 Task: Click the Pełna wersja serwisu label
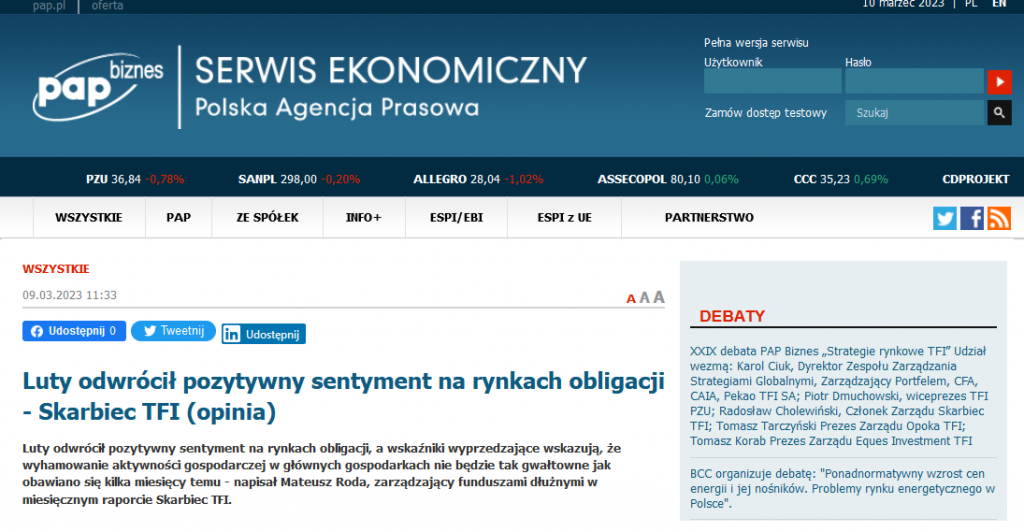point(756,43)
